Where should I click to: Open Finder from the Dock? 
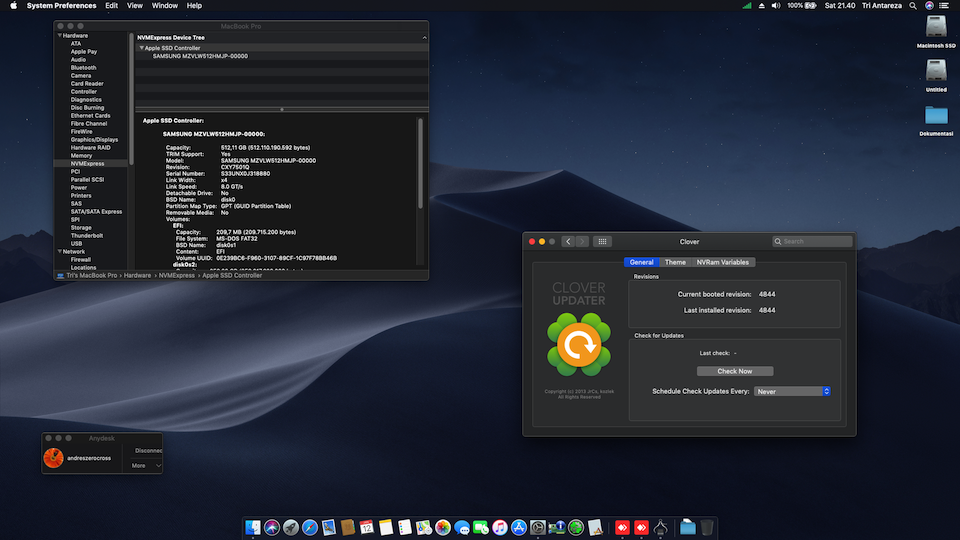pos(253,527)
